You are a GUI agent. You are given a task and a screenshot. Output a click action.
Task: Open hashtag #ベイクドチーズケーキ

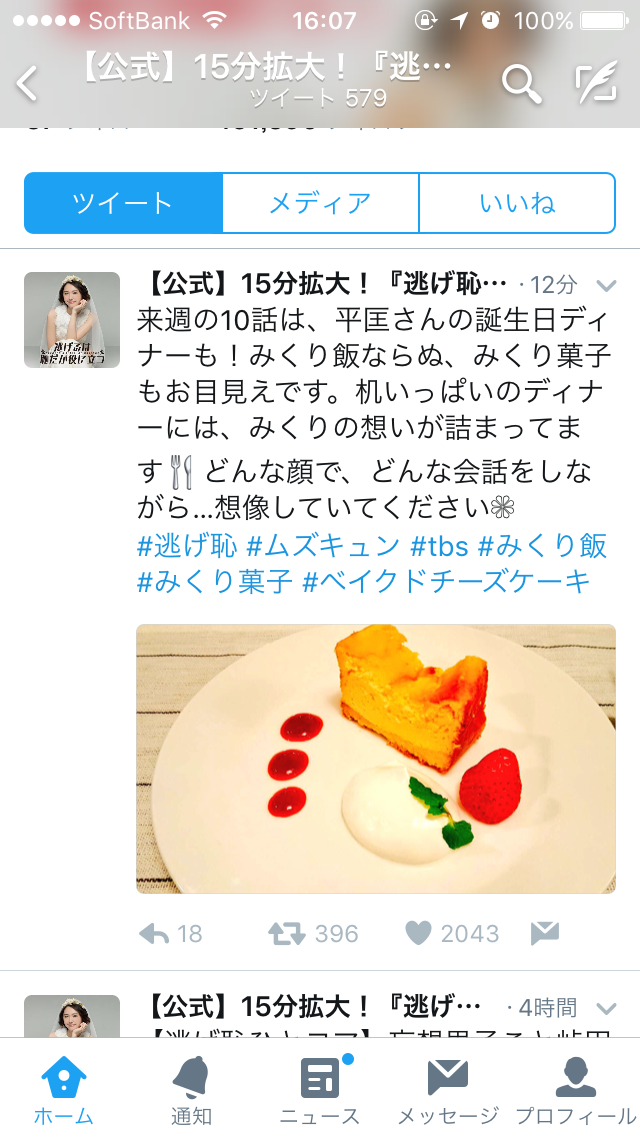coord(446,582)
